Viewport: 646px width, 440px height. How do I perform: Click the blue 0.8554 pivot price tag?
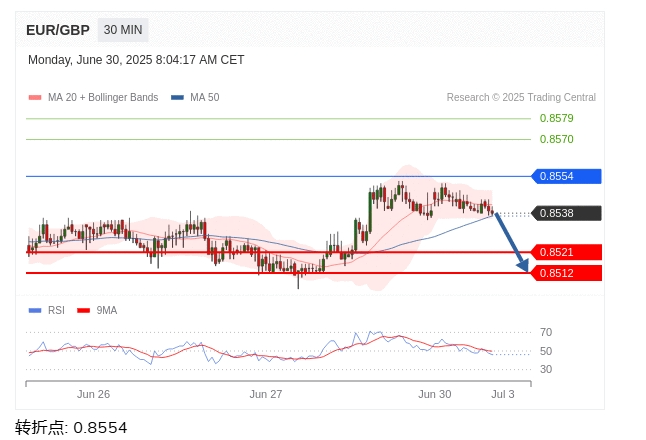(566, 176)
